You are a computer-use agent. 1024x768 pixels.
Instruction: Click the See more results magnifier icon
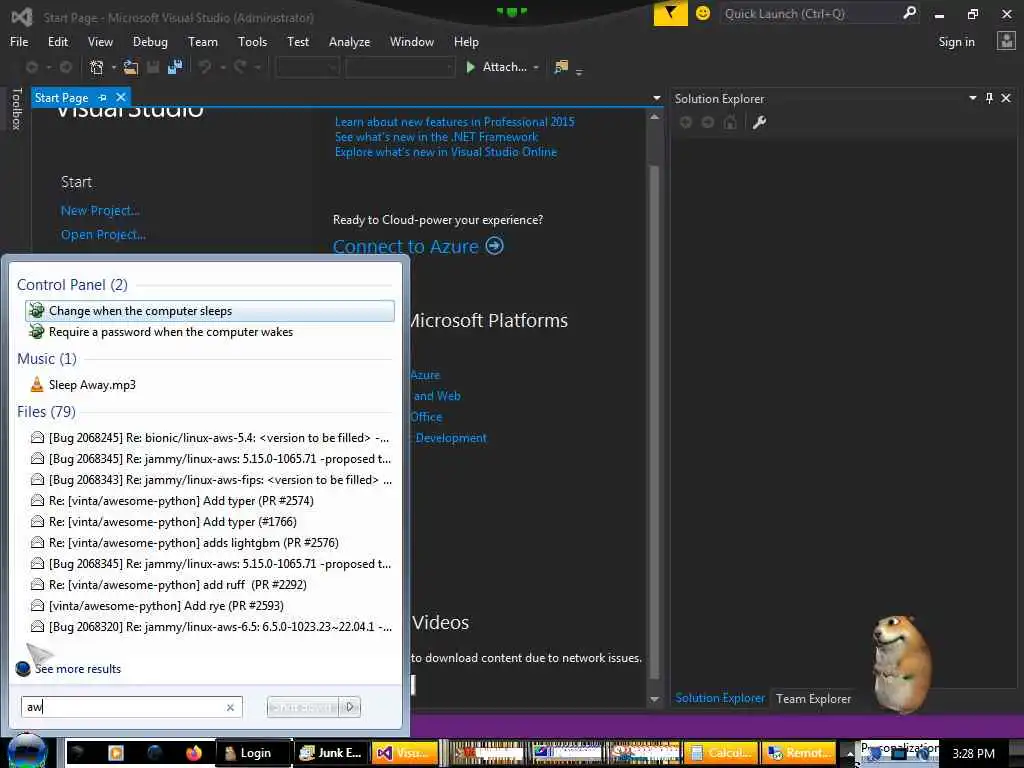click(x=23, y=668)
